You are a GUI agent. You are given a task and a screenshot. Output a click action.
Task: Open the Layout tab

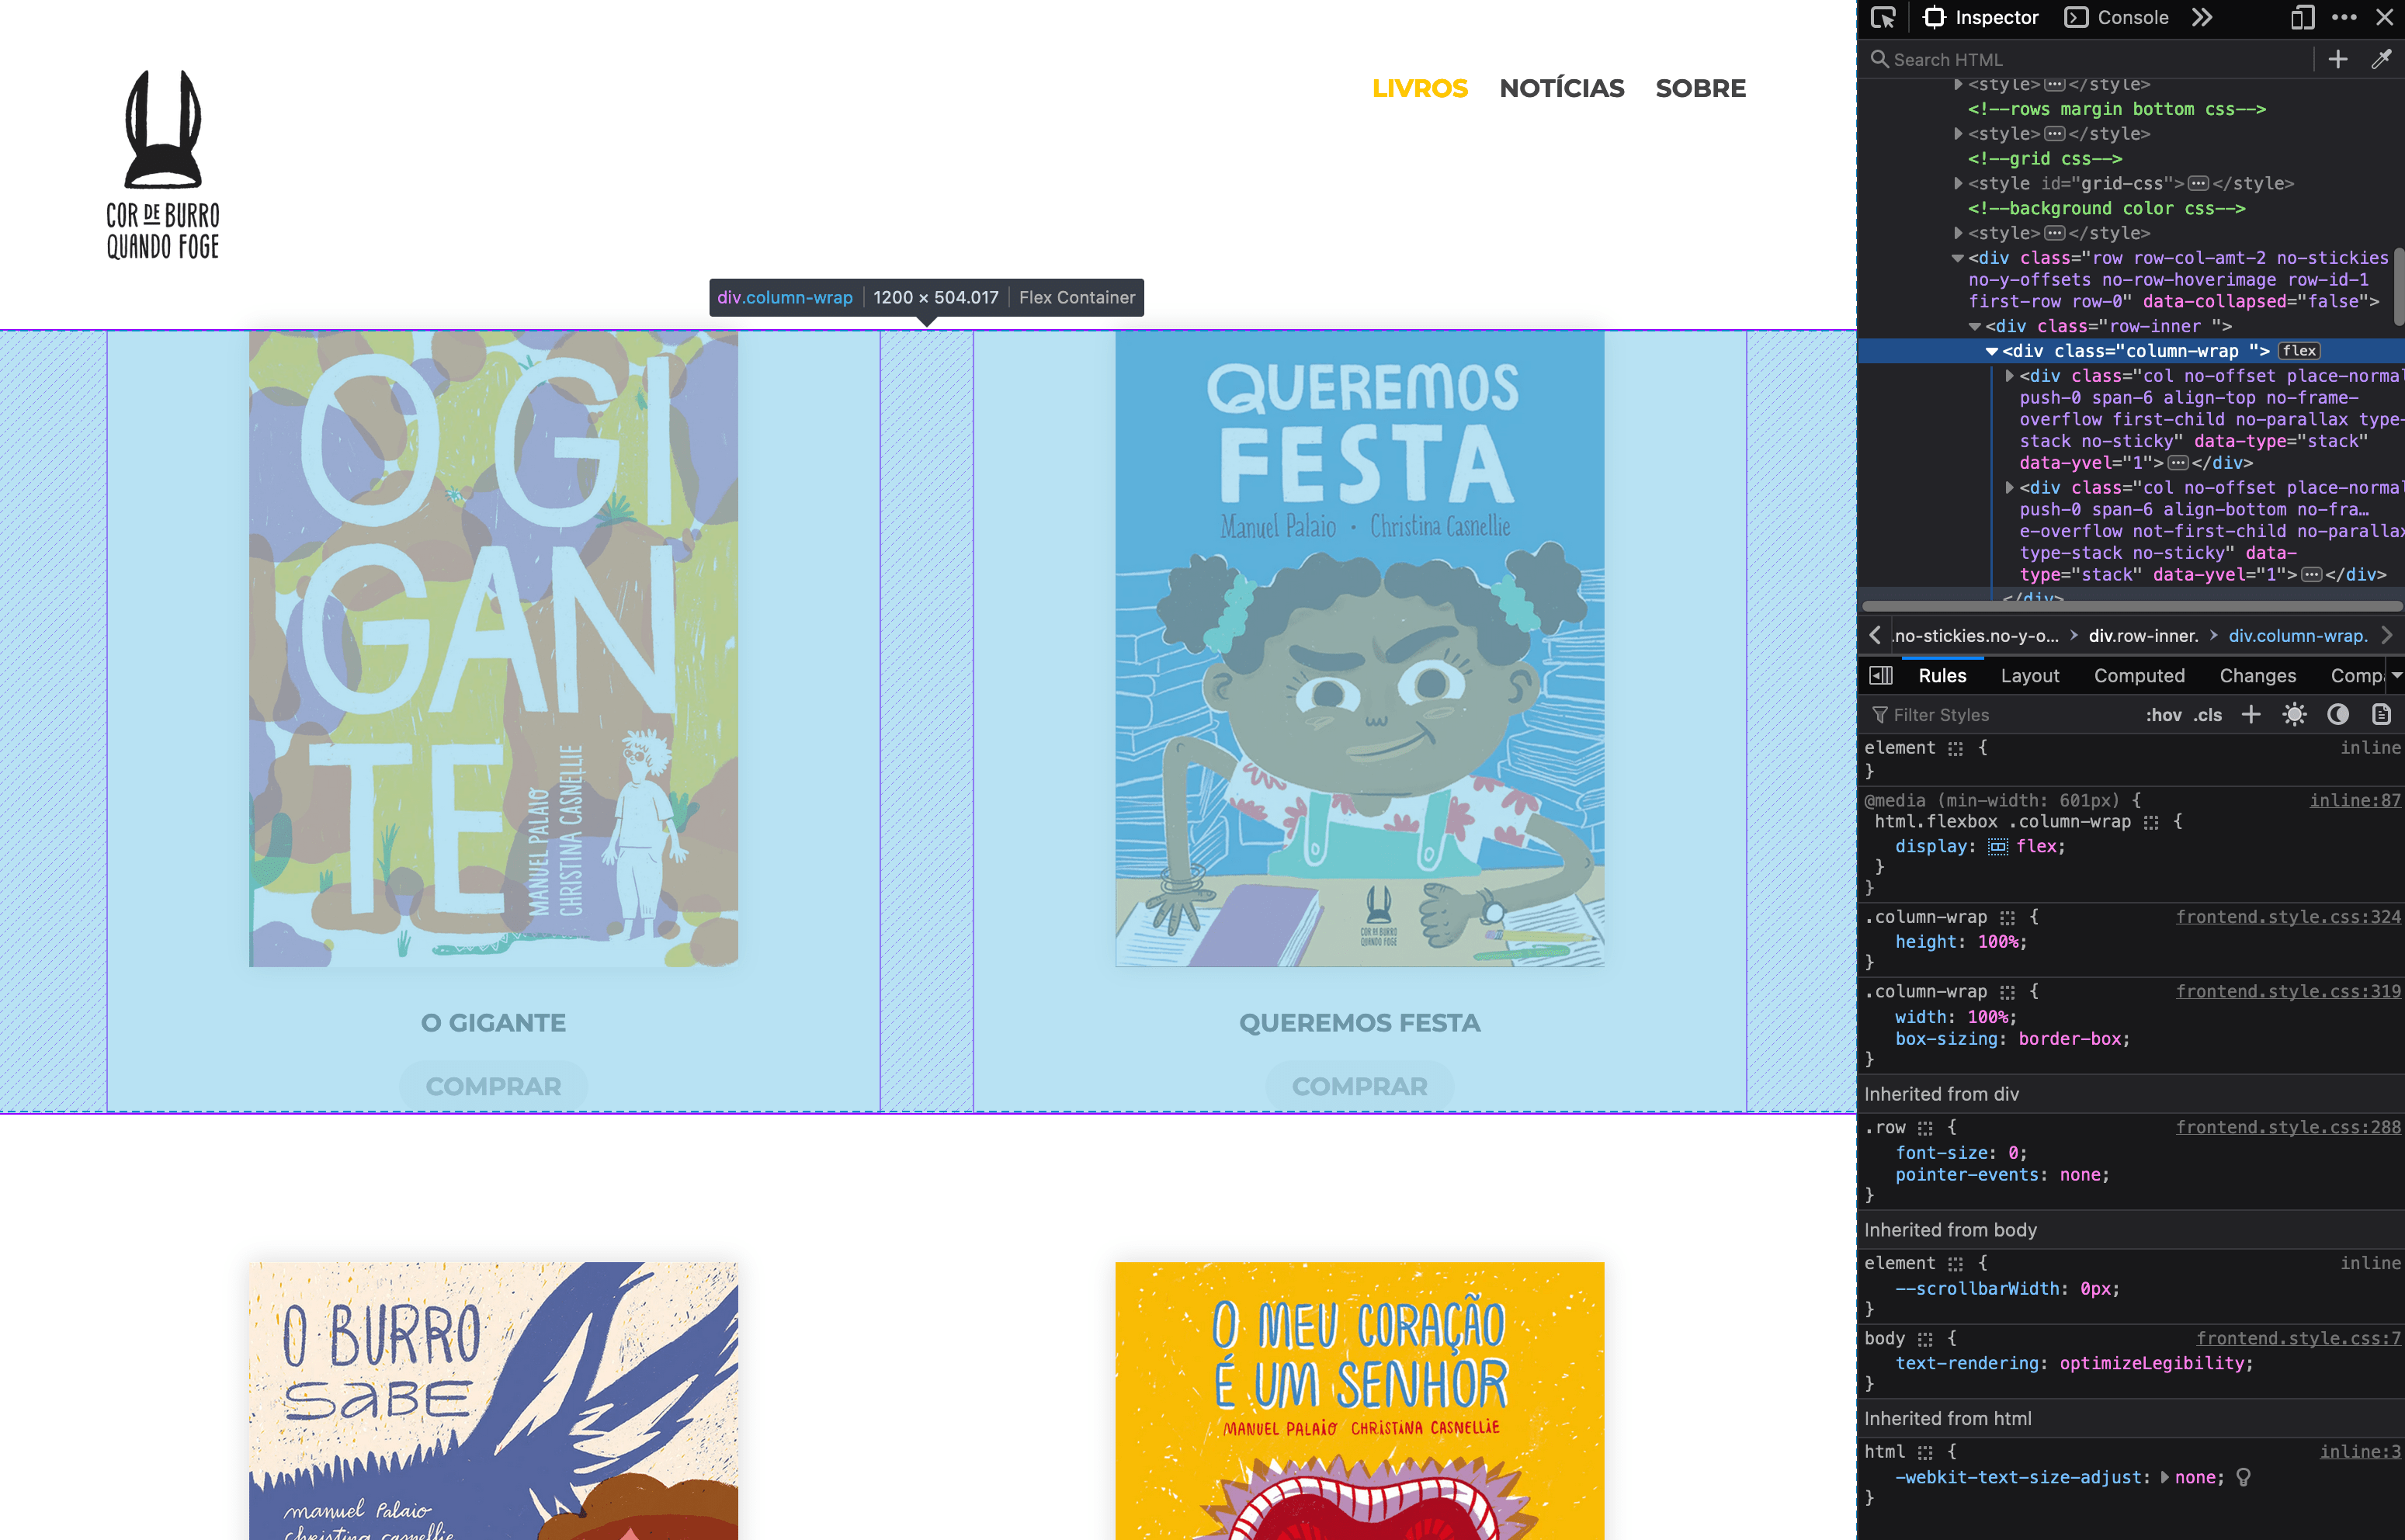point(2029,675)
